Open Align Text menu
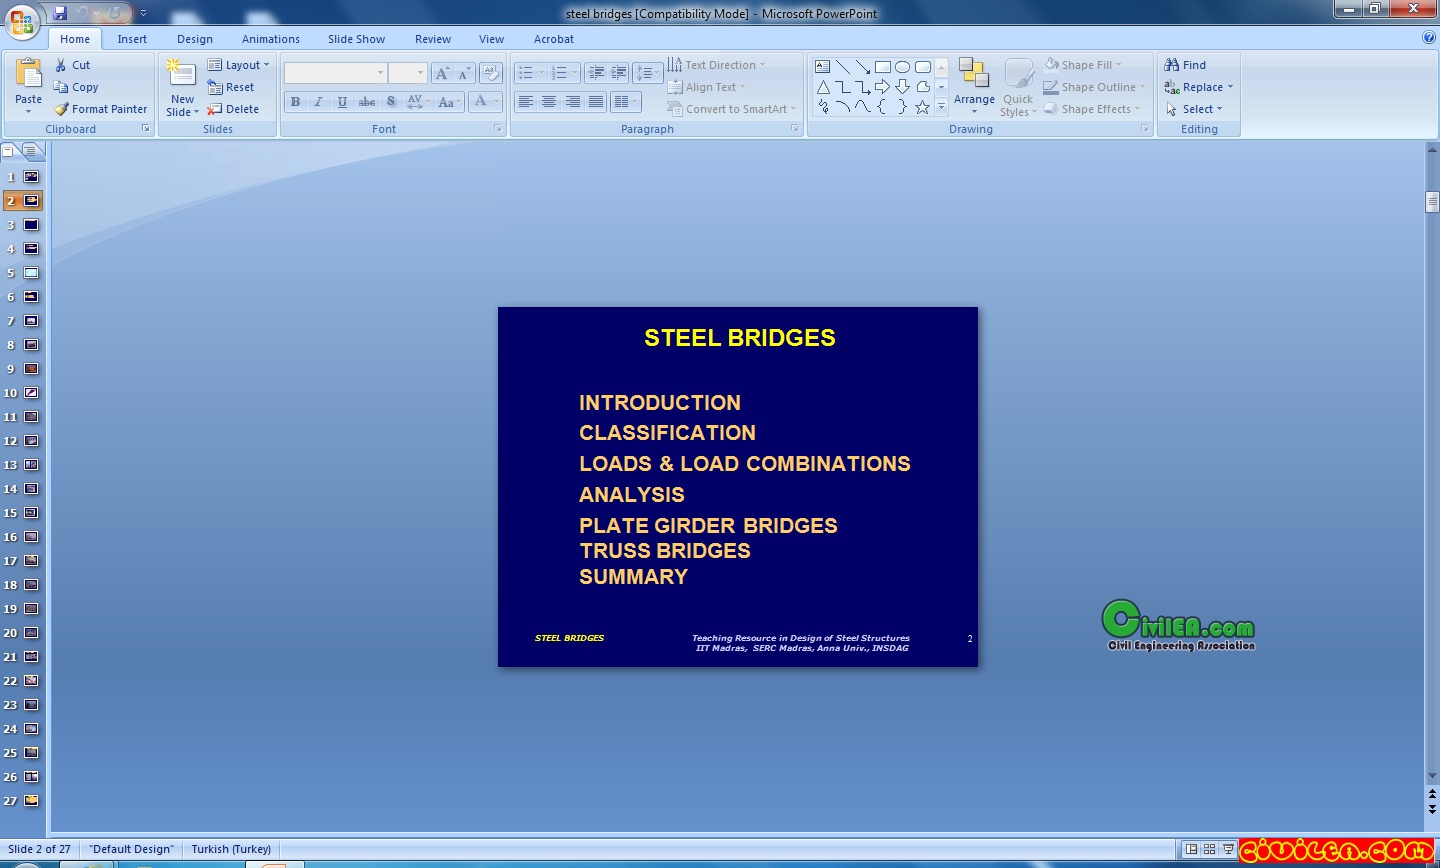Image resolution: width=1440 pixels, height=868 pixels. point(707,87)
